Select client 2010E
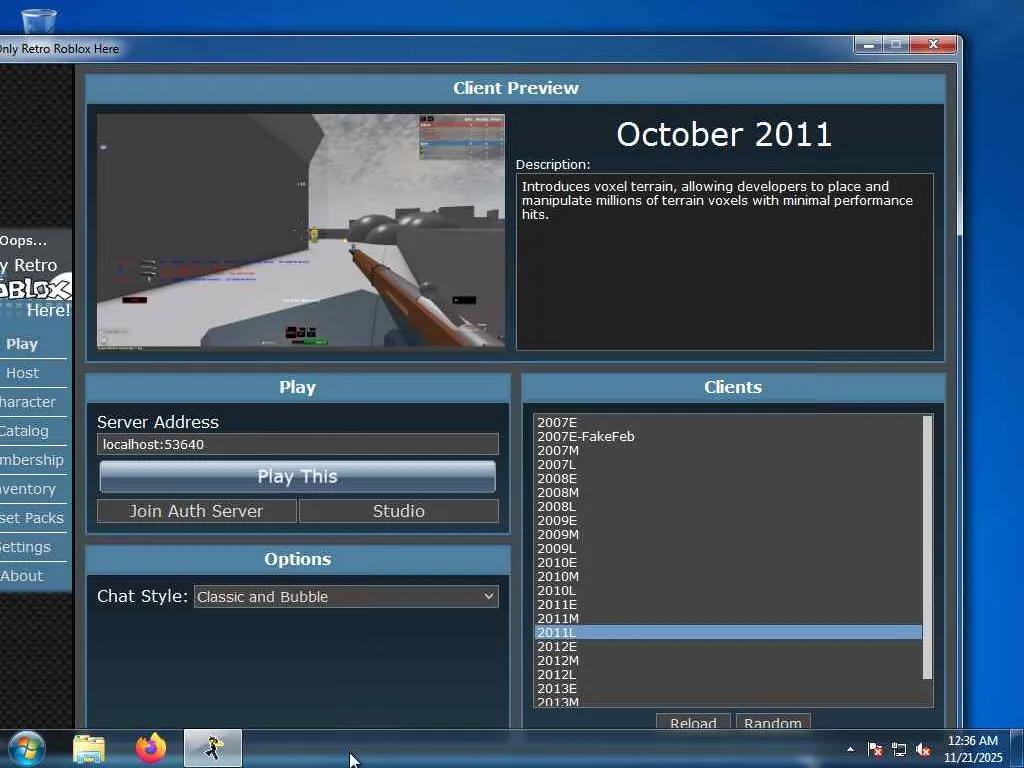This screenshot has width=1024, height=768. pyautogui.click(x=728, y=562)
